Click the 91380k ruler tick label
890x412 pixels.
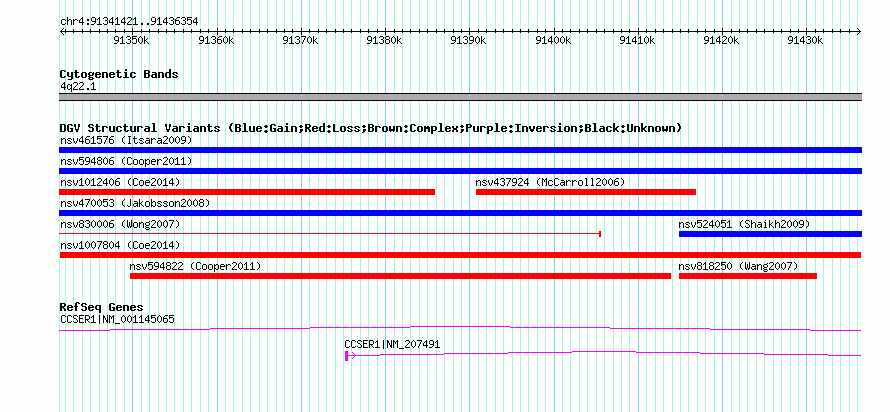[384, 40]
